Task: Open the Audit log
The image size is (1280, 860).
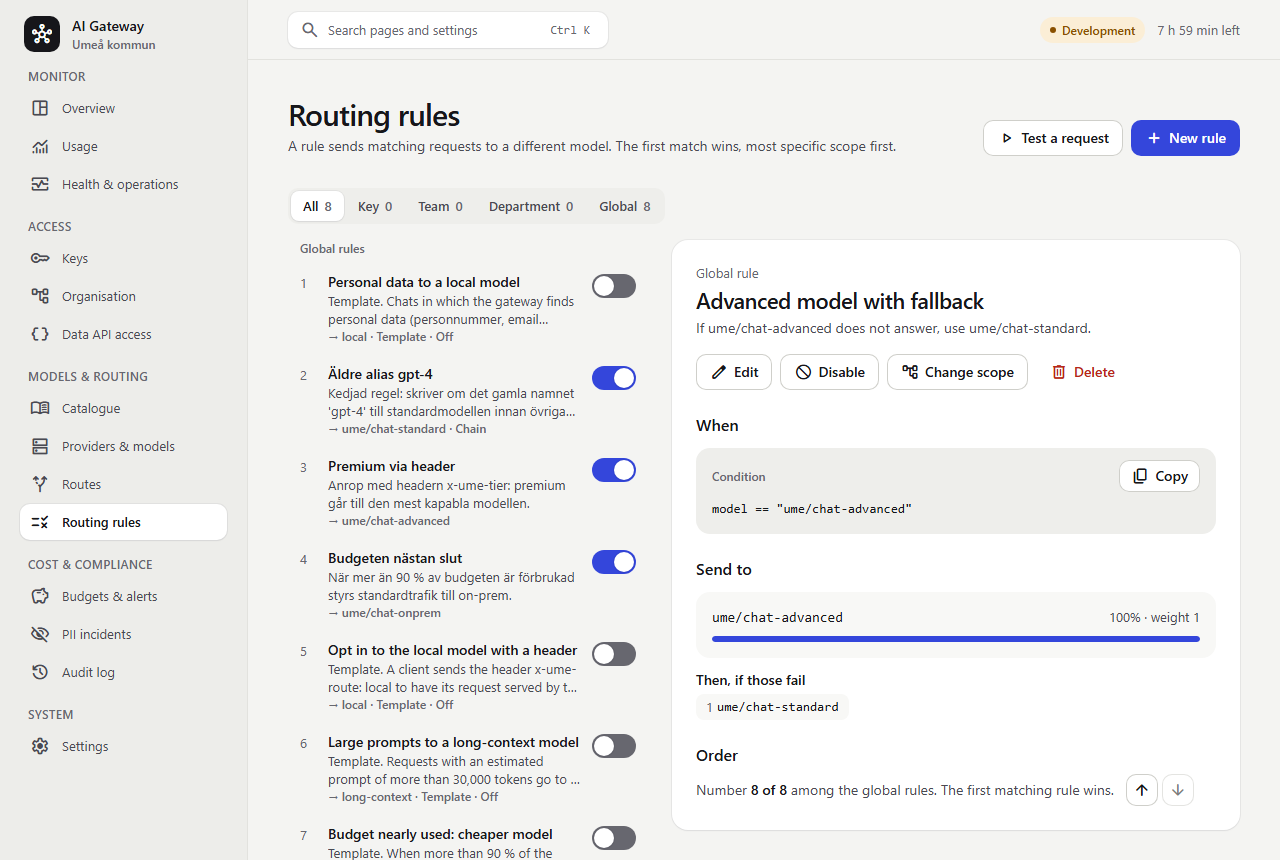Action: (123, 672)
